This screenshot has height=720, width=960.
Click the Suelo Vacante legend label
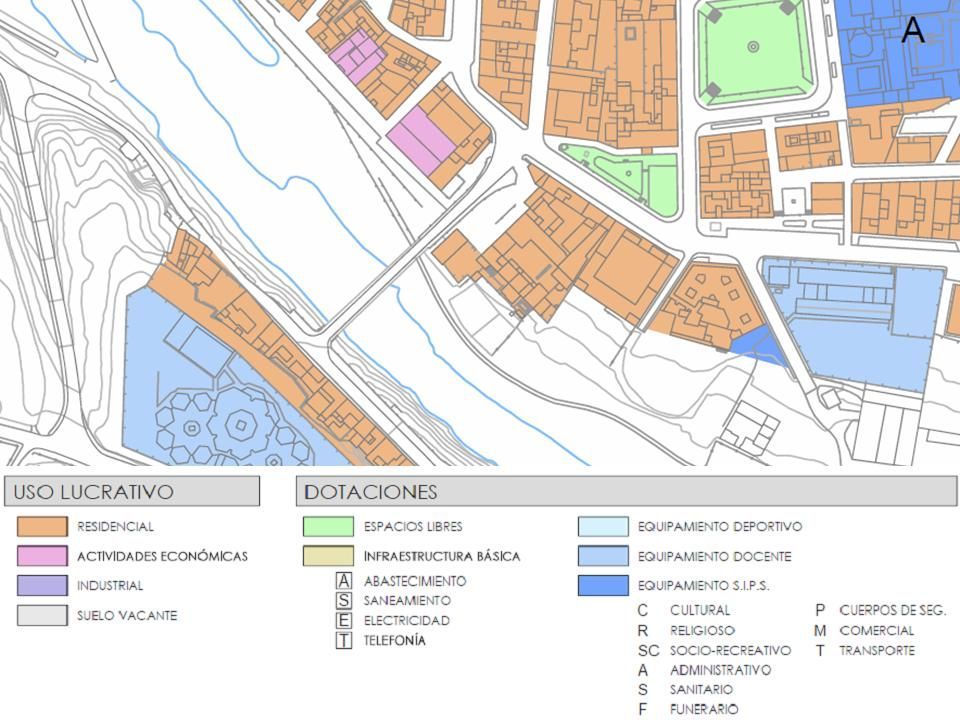click(127, 616)
